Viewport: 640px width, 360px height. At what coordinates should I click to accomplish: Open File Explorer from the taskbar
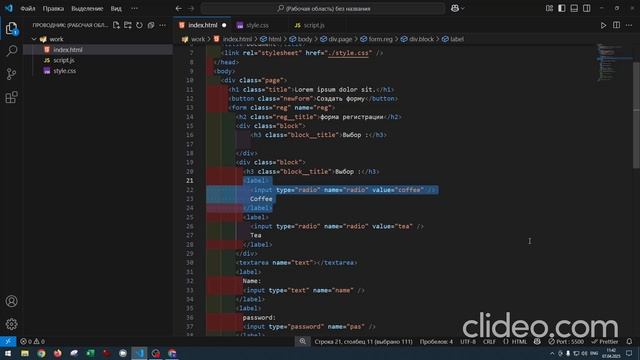pyautogui.click(x=25, y=353)
